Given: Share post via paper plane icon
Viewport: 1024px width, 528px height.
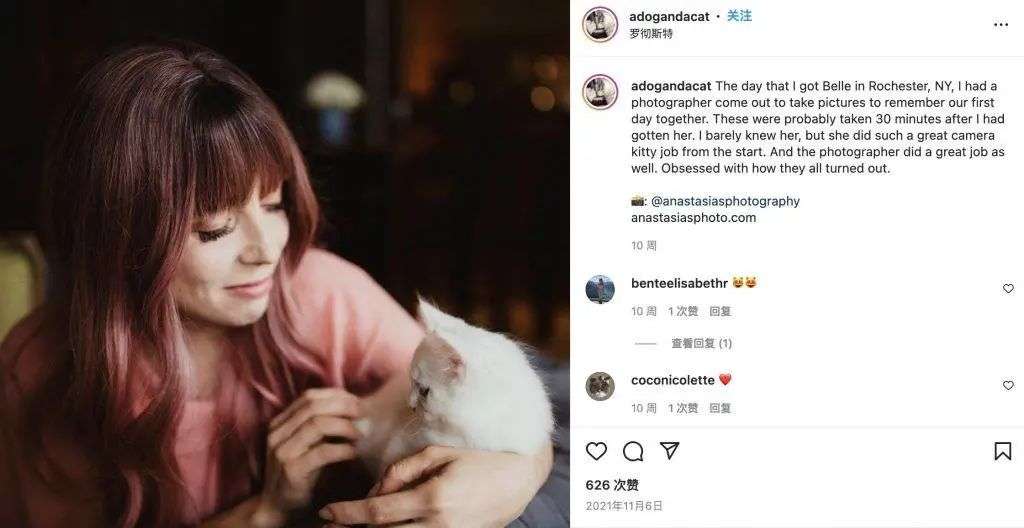Looking at the screenshot, I should click(x=669, y=450).
